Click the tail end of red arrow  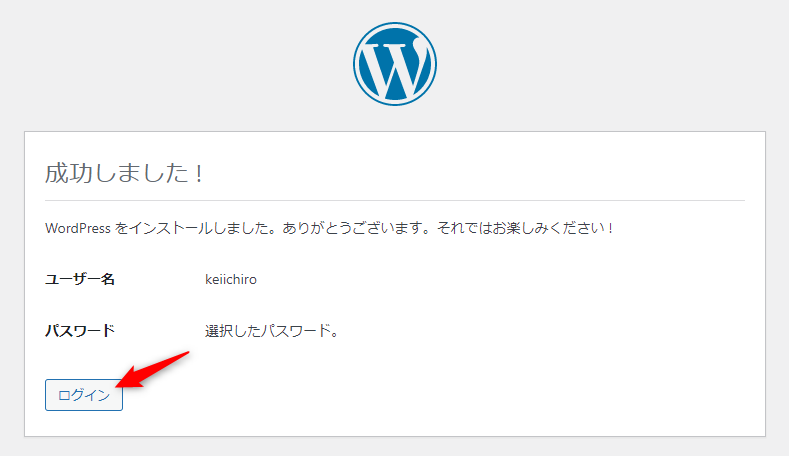[x=187, y=353]
